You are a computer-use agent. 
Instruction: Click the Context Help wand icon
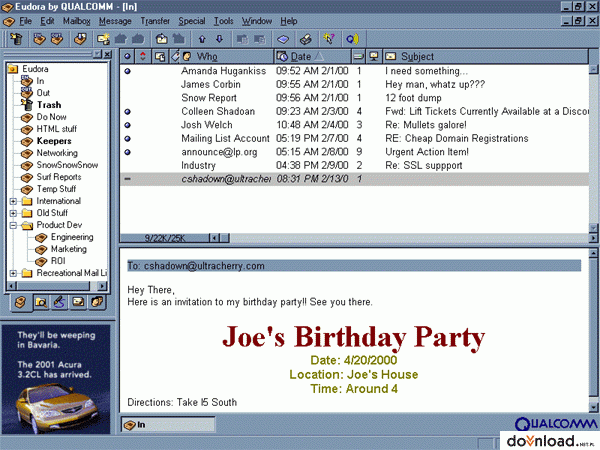[328, 39]
